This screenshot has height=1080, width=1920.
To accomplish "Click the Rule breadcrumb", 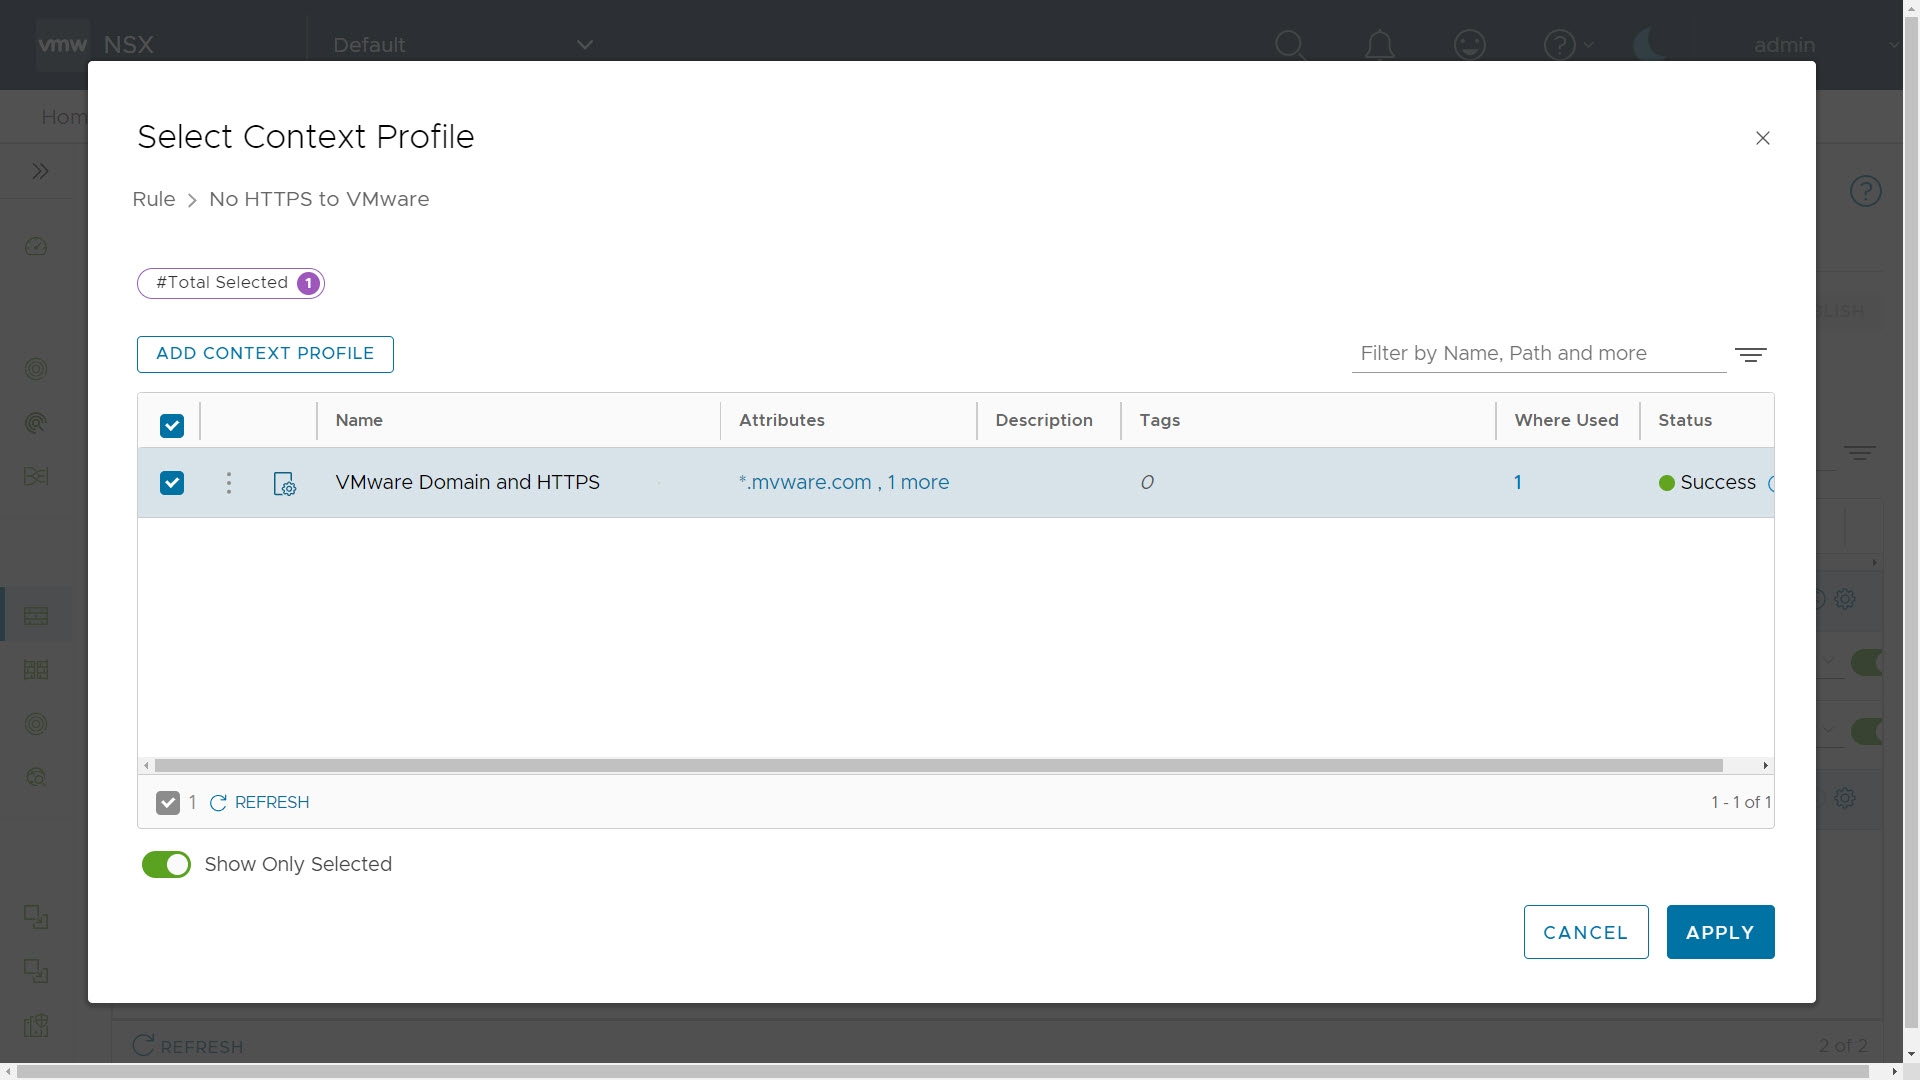I will pyautogui.click(x=154, y=199).
